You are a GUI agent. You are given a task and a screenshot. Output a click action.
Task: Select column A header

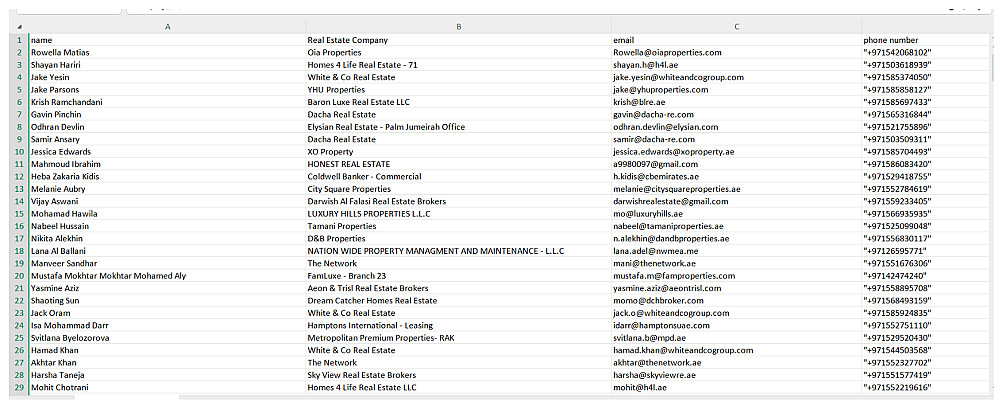pos(167,27)
